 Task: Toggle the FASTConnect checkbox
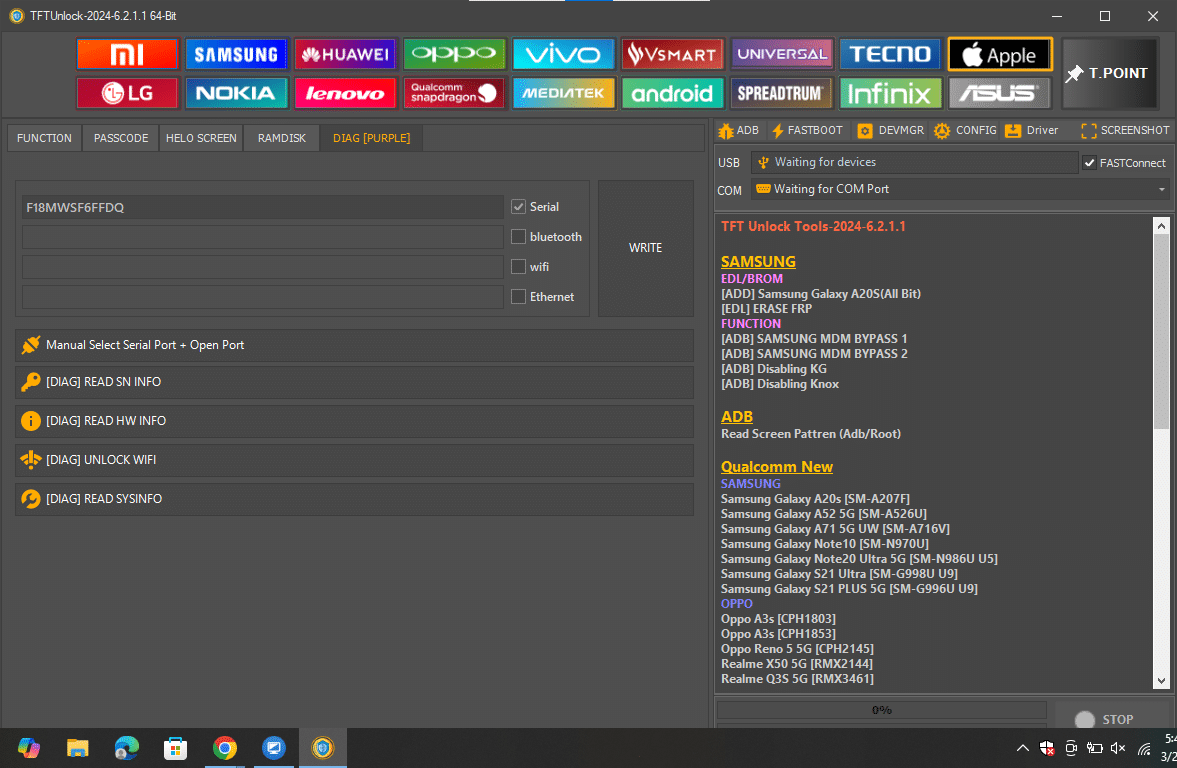[1089, 163]
